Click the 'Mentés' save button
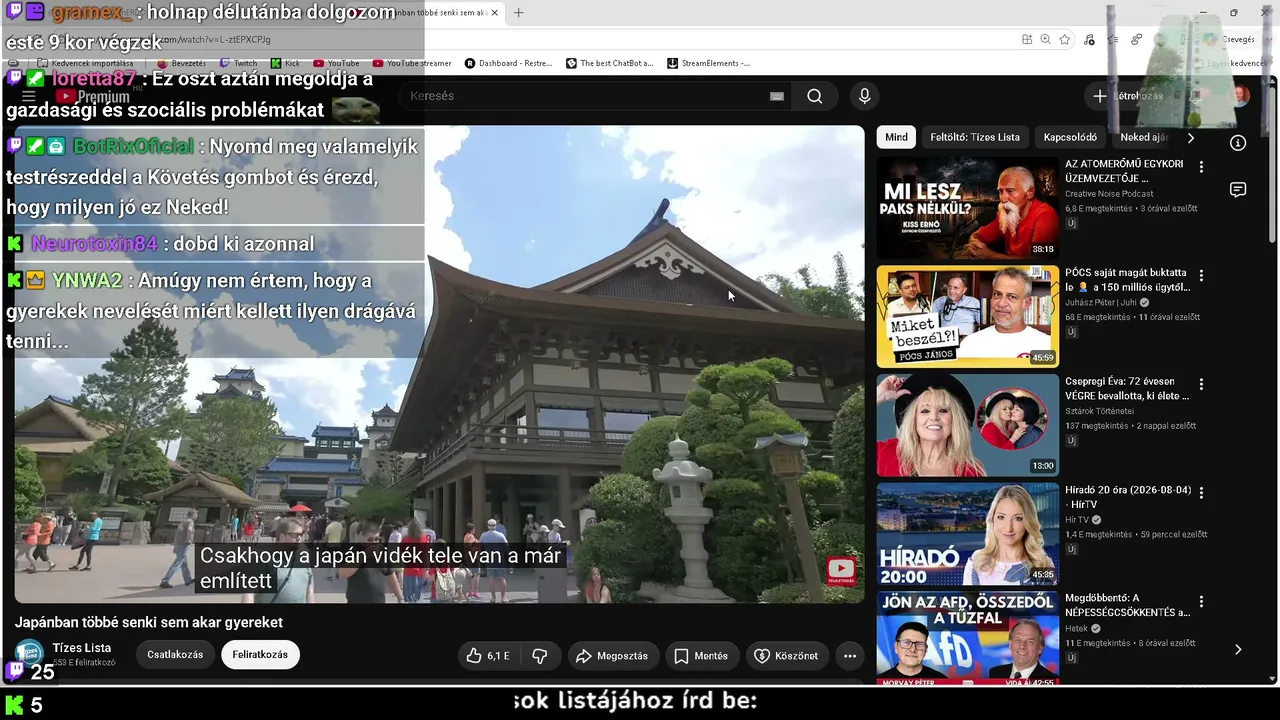Screen dimensions: 1280x720 coord(701,656)
